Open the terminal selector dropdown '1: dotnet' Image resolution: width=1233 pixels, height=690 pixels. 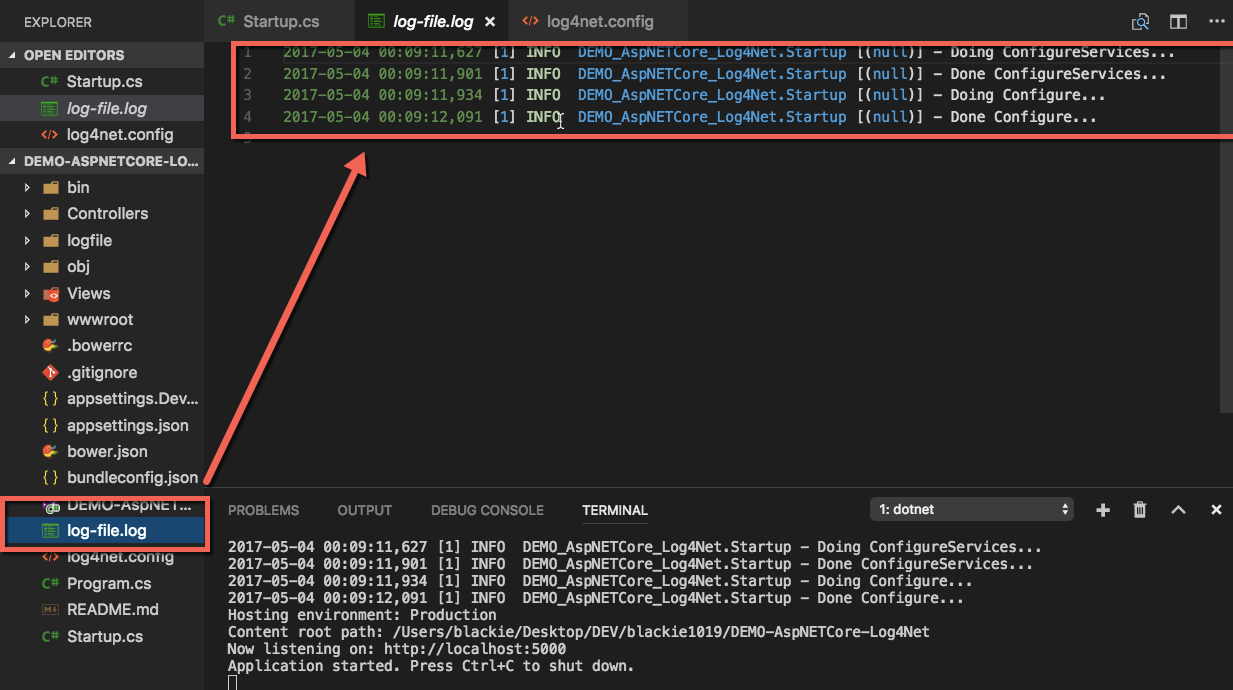click(x=971, y=510)
